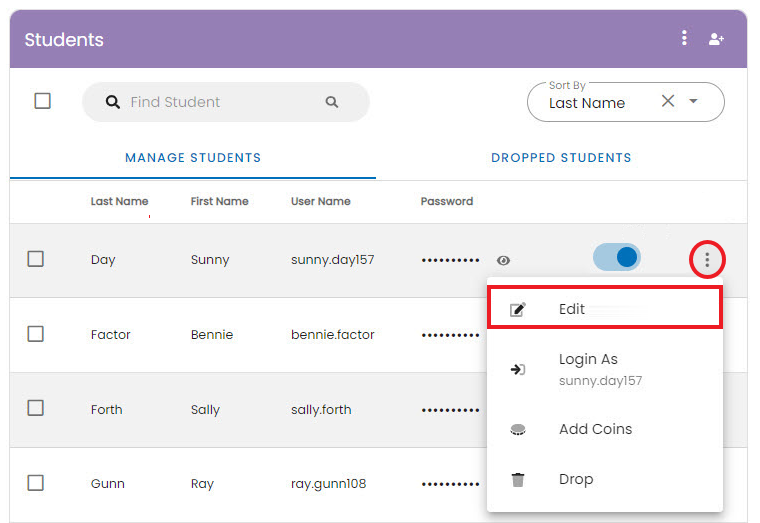Open Sunny Day's row options menu
The image size is (760, 523).
(x=707, y=260)
